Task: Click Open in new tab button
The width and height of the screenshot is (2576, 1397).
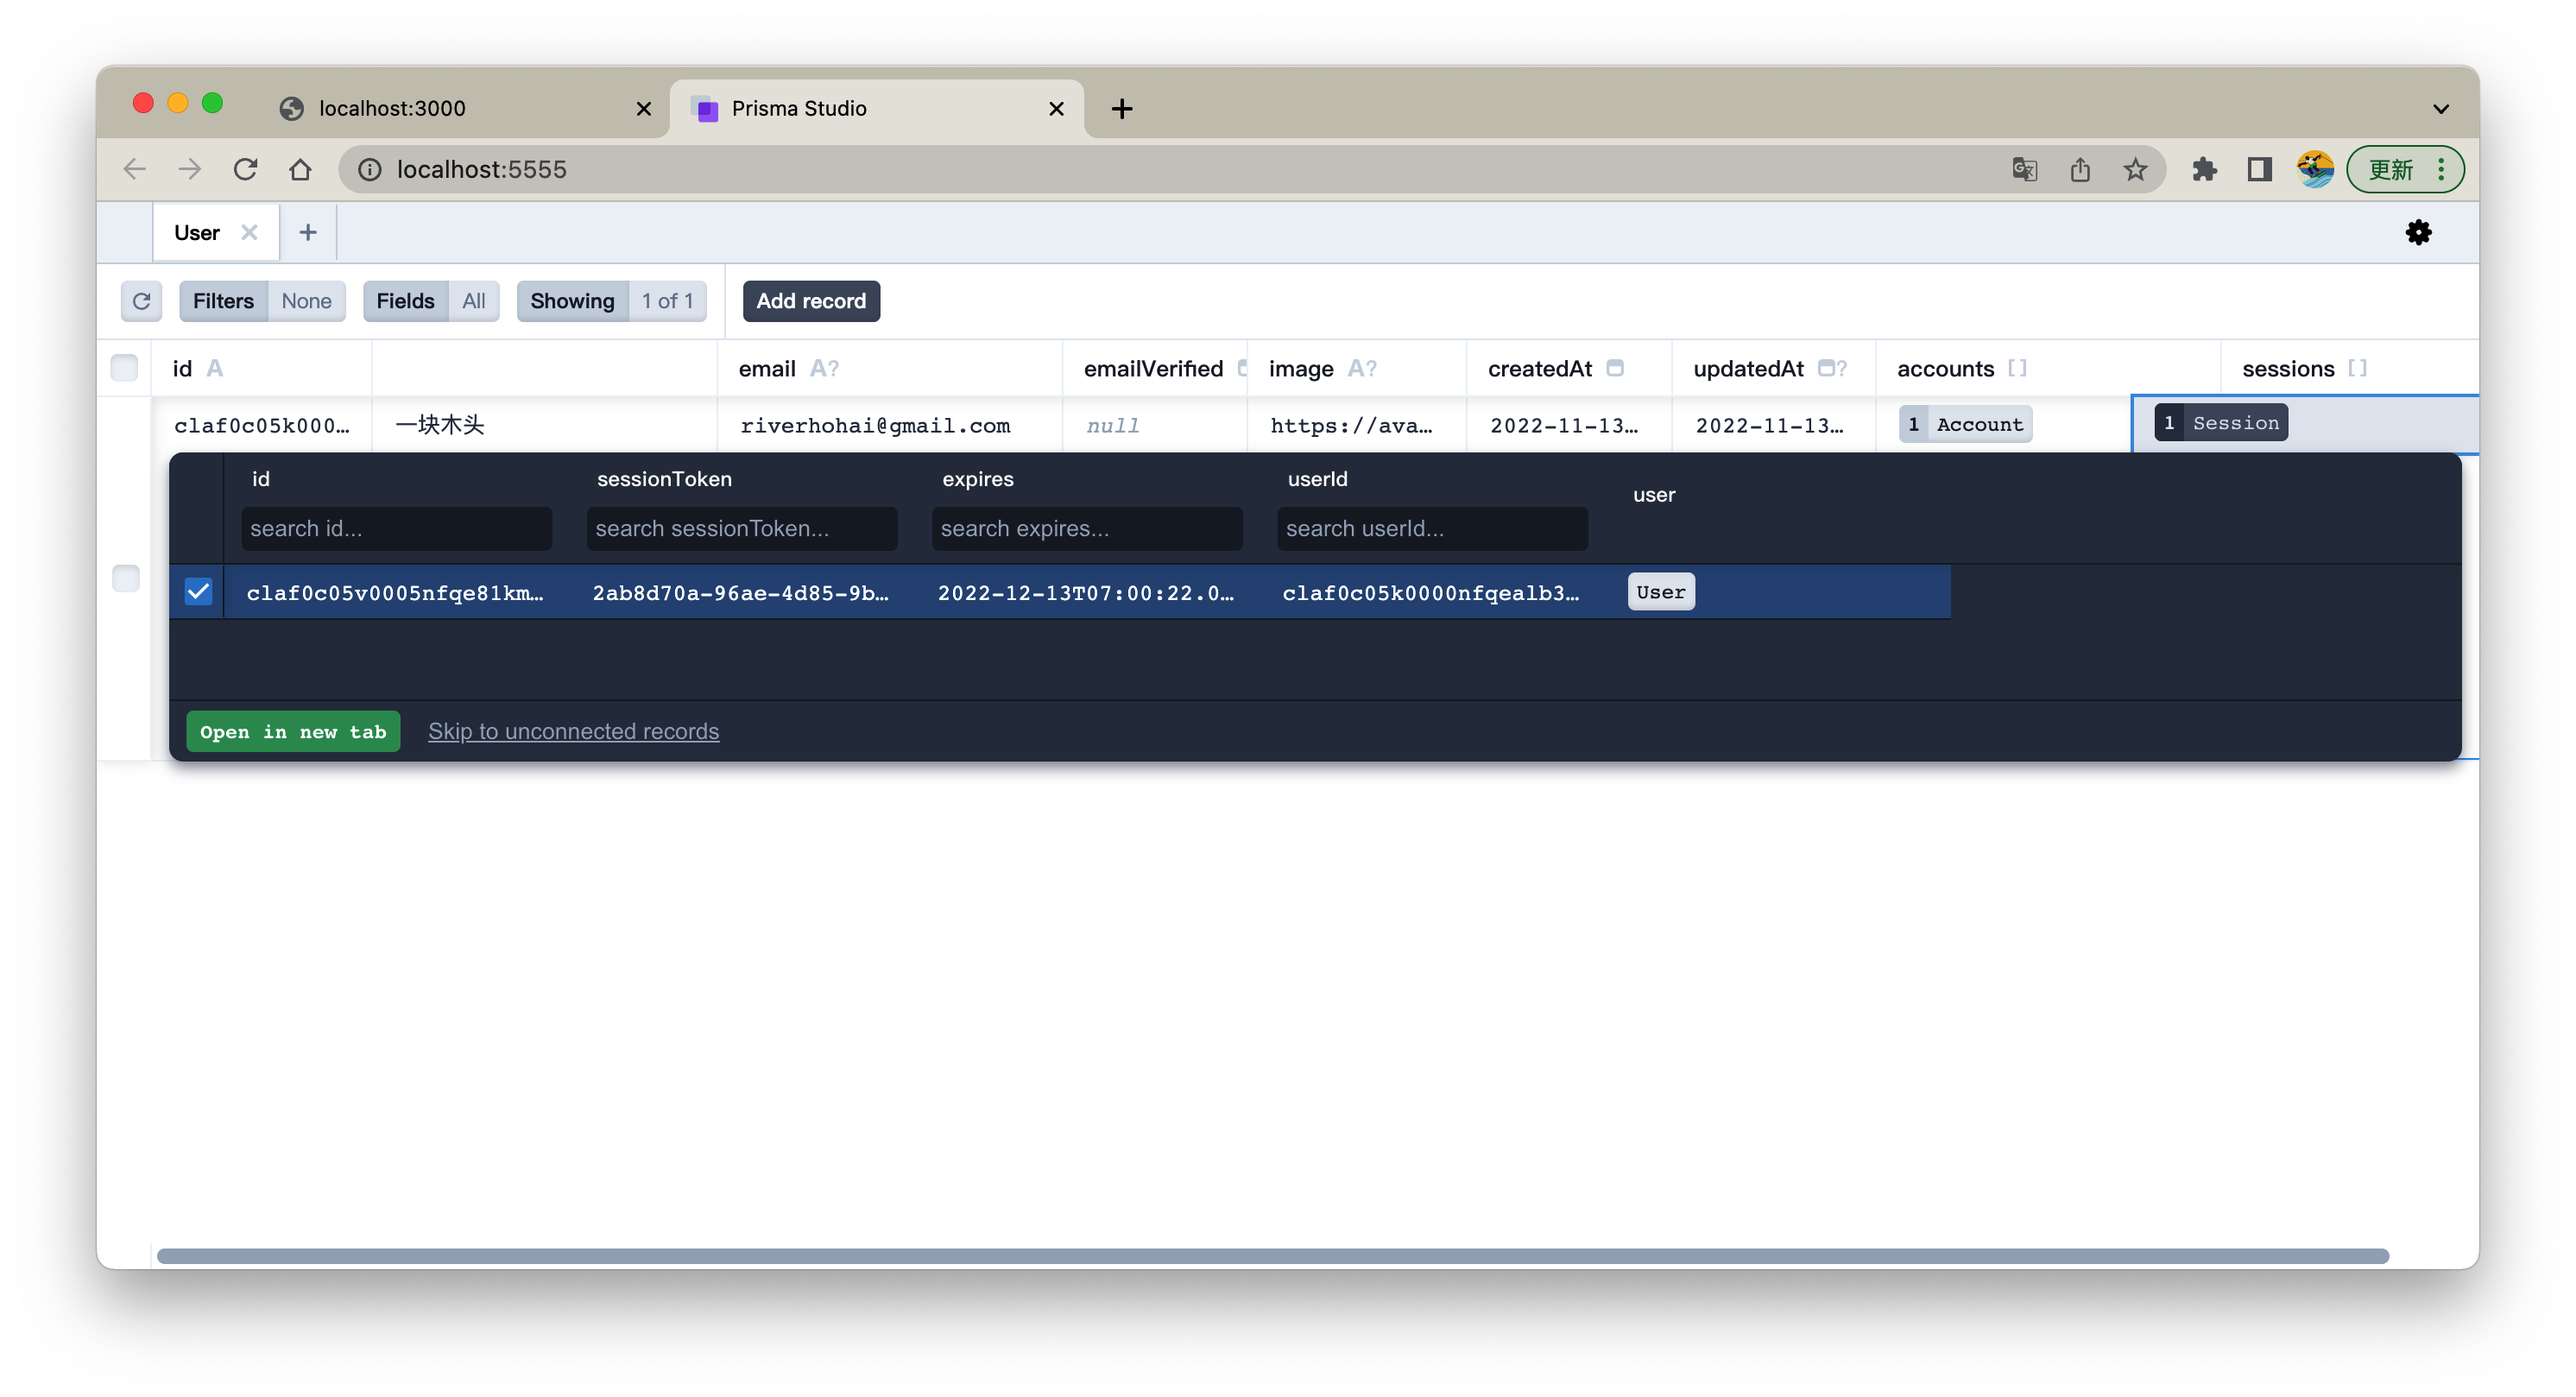Action: [x=293, y=732]
